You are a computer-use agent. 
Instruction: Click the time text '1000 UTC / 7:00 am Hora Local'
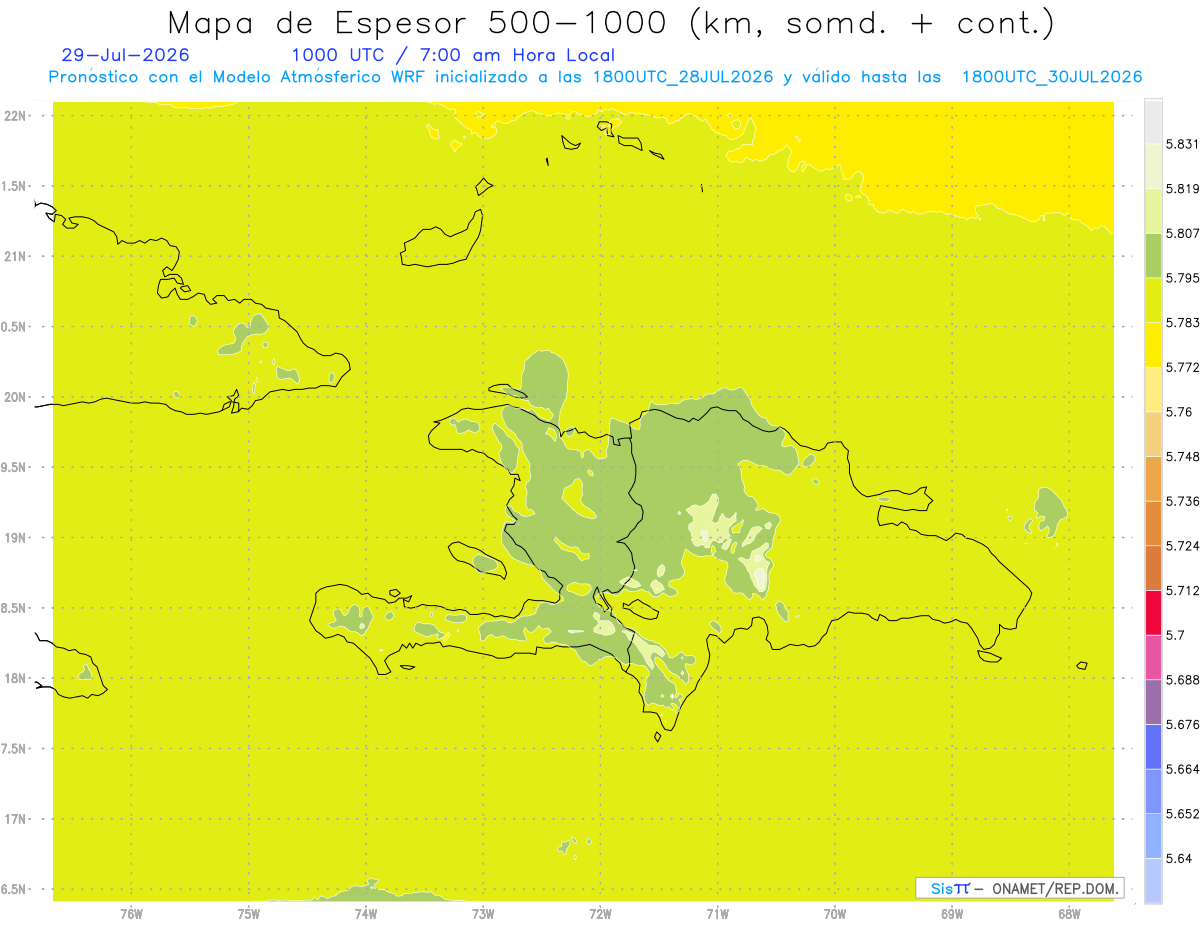(x=453, y=56)
